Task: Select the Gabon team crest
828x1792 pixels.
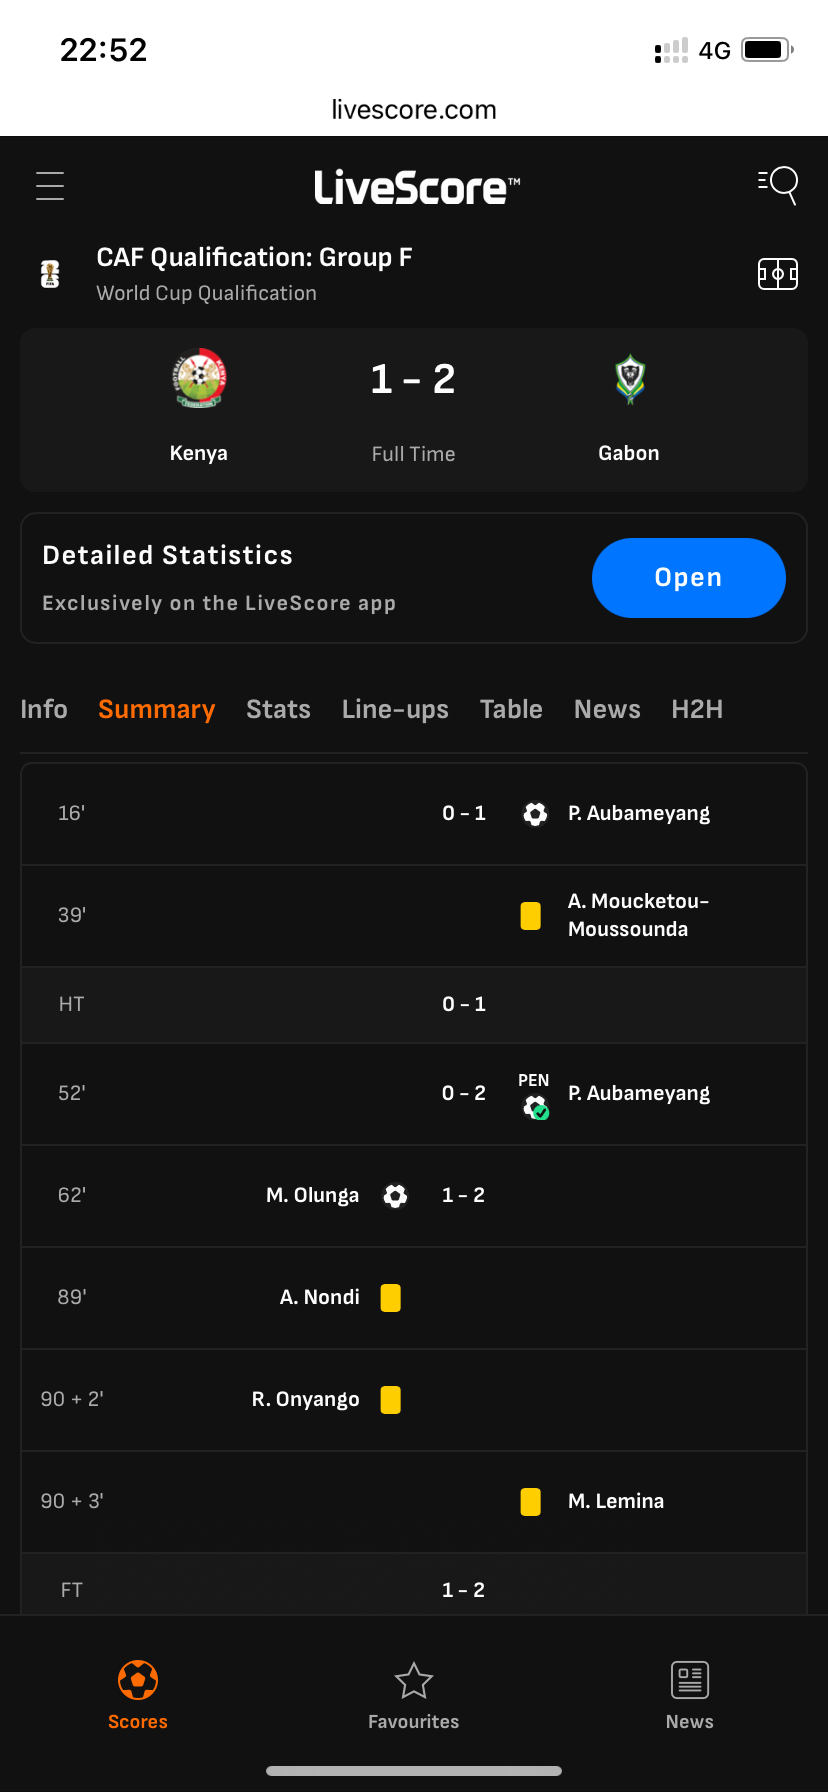Action: tap(629, 379)
